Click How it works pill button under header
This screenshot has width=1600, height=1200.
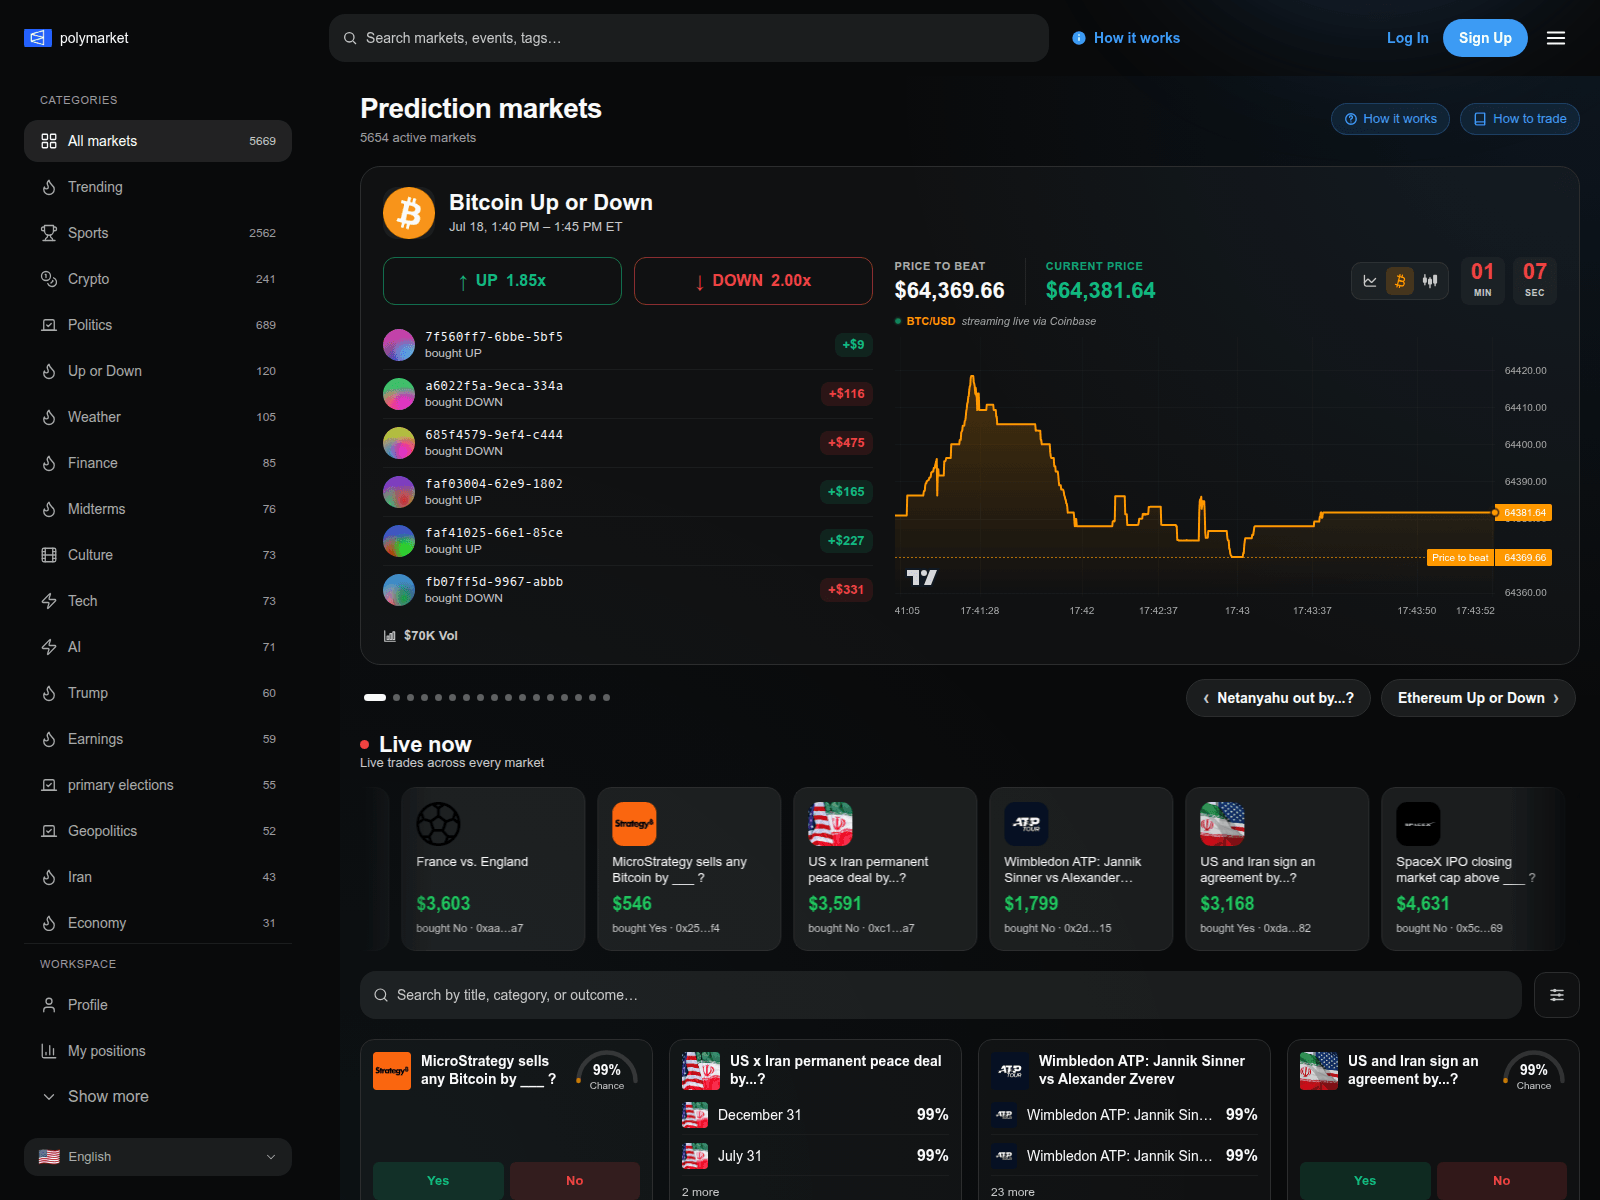pyautogui.click(x=1390, y=119)
